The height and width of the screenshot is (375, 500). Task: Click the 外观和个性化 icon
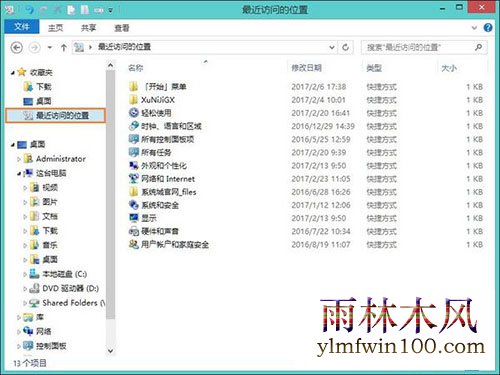pyautogui.click(x=133, y=165)
